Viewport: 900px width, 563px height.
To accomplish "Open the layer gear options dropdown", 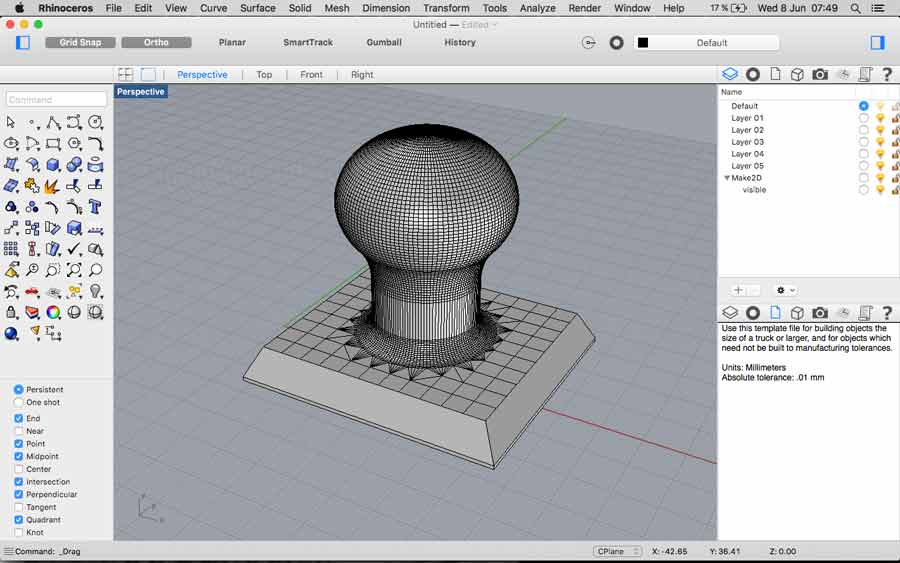I will (x=785, y=290).
